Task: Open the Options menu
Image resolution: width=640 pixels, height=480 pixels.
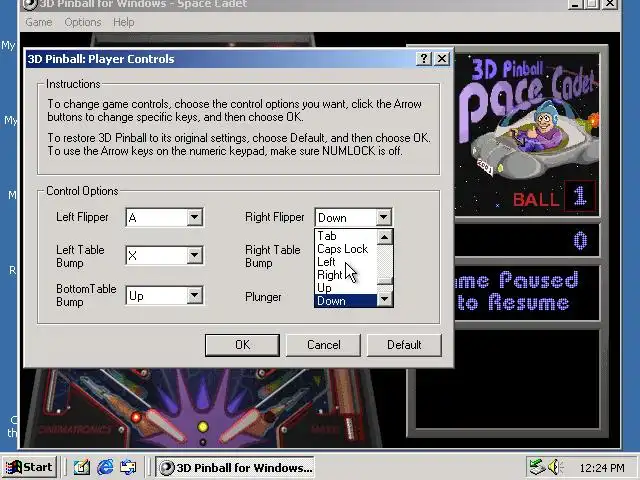Action: click(83, 22)
